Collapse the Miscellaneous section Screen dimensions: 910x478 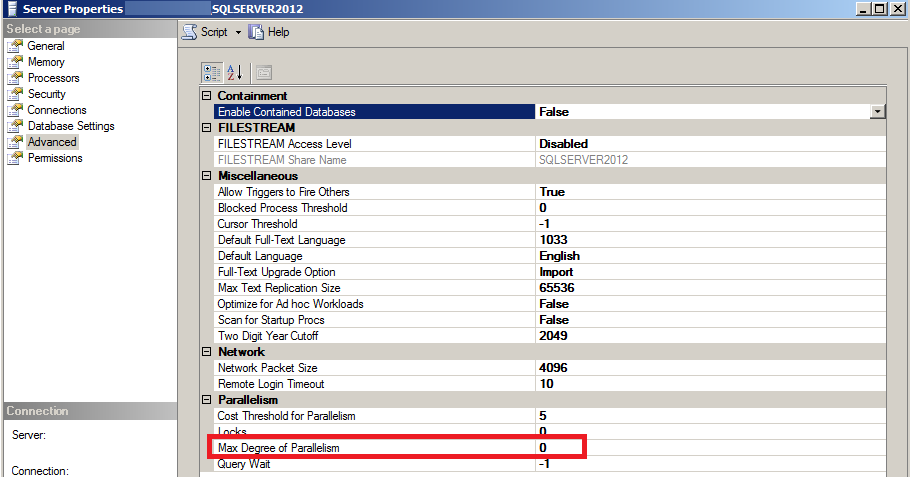[207, 176]
